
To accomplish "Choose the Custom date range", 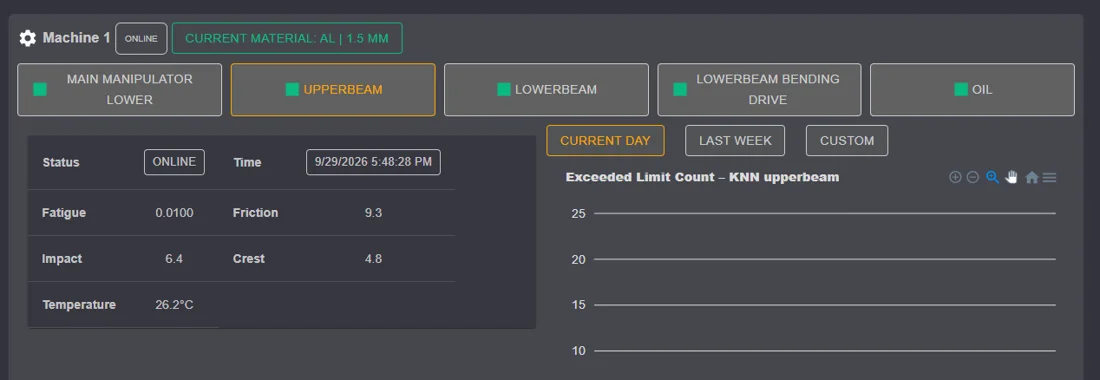I will coord(847,140).
